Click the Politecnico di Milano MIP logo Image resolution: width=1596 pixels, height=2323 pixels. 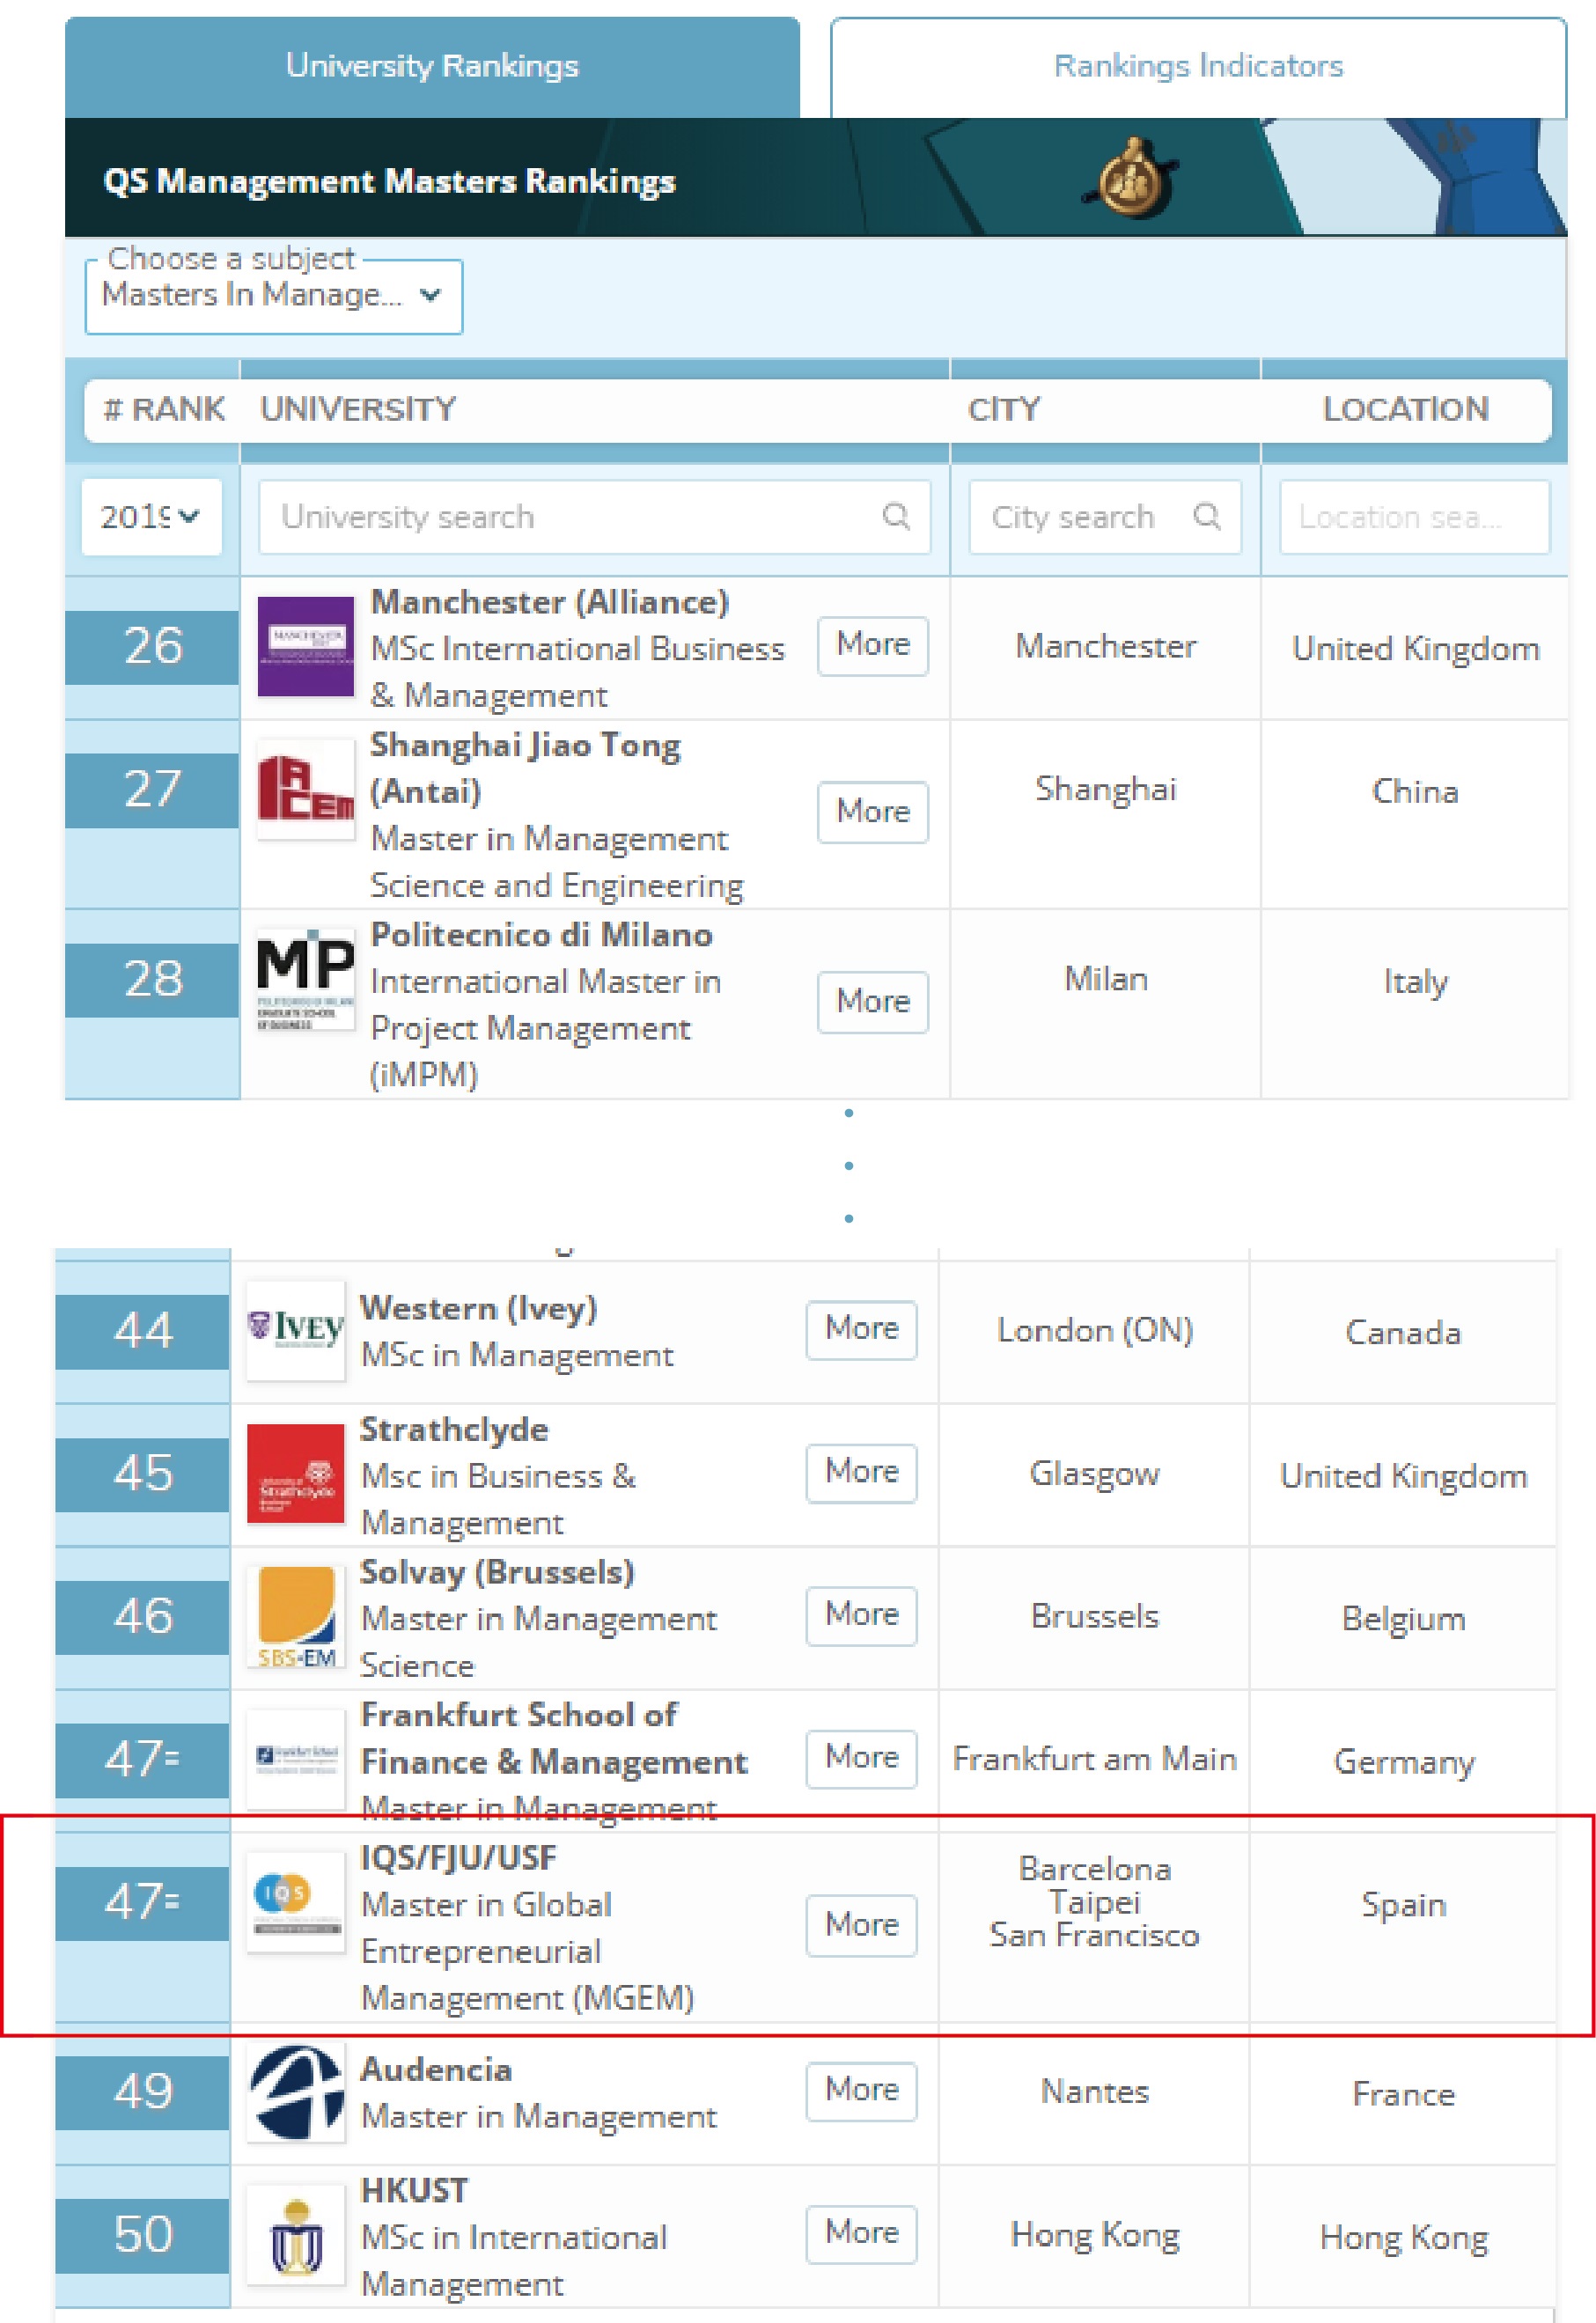pyautogui.click(x=306, y=980)
